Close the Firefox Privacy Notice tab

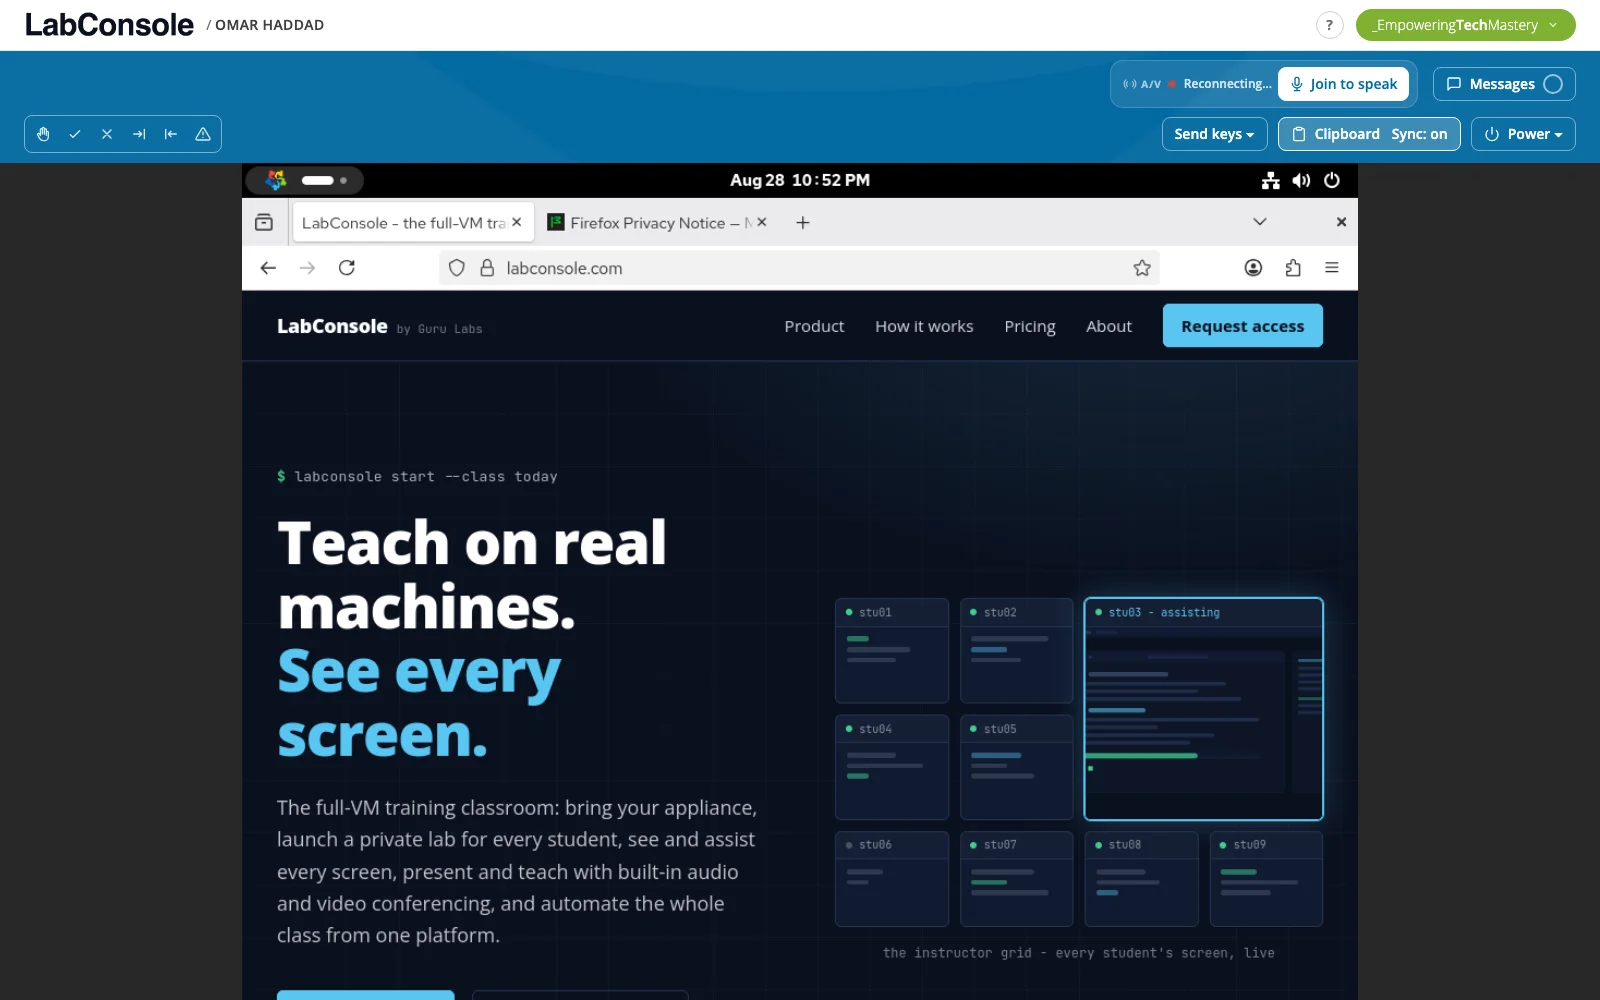click(x=762, y=222)
